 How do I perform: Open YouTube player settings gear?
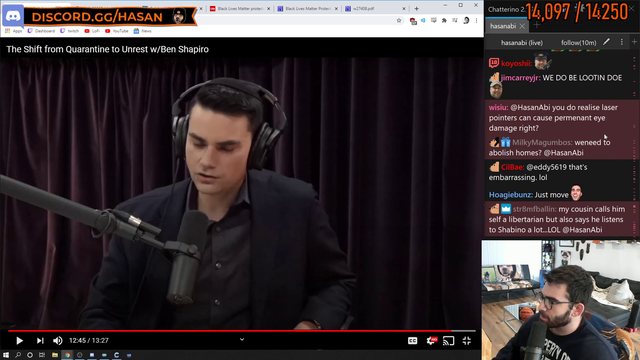pos(431,340)
